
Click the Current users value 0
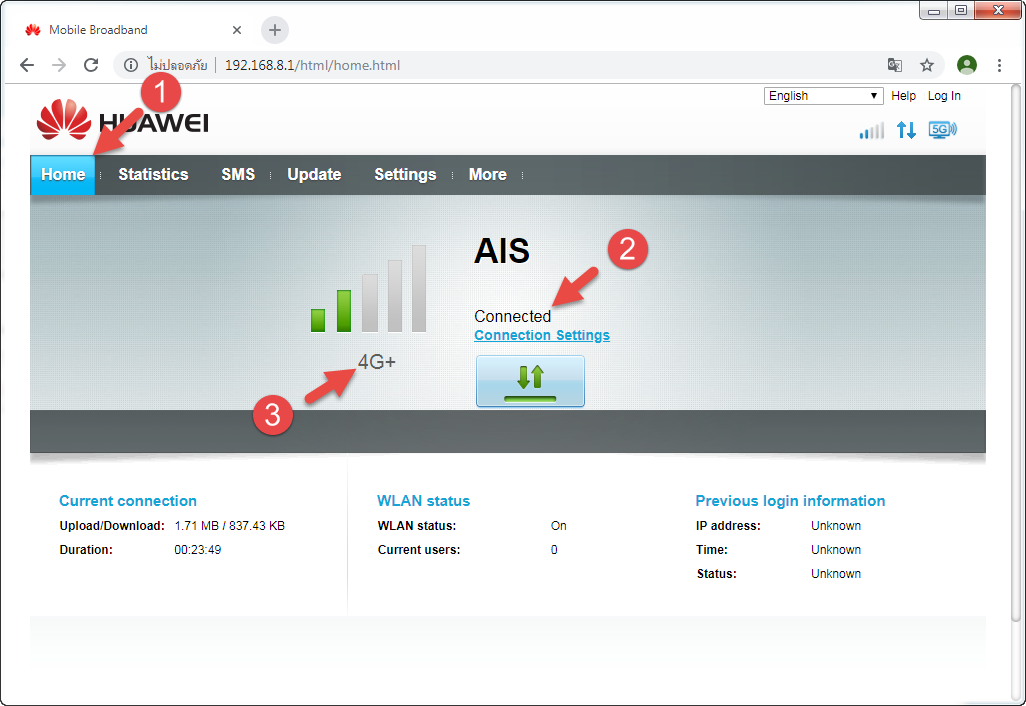(554, 550)
